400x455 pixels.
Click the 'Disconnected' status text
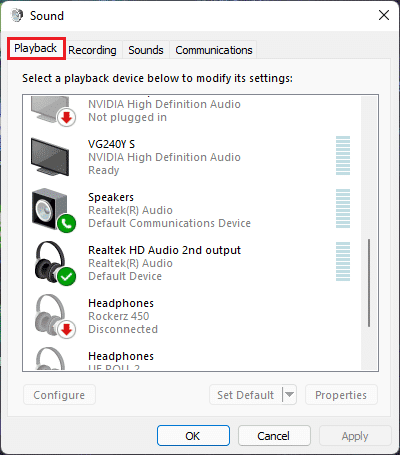click(x=123, y=329)
